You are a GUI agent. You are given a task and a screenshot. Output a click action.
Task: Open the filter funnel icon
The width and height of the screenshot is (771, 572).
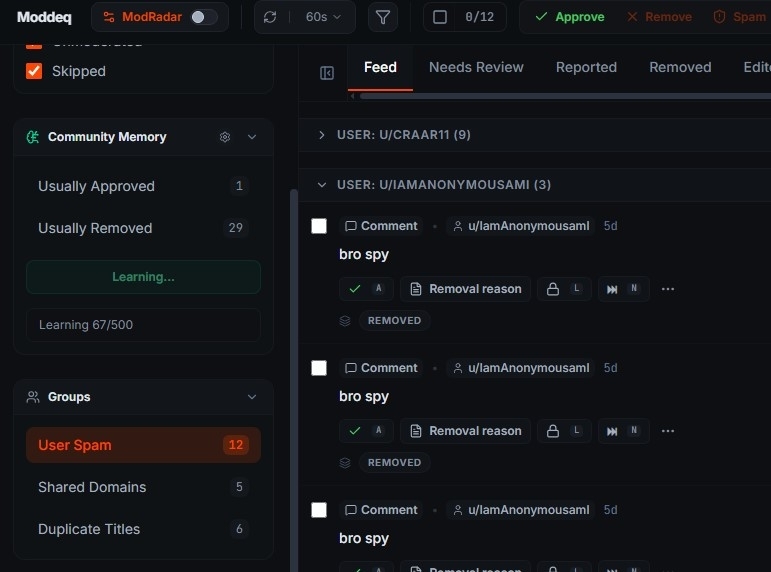tap(383, 17)
